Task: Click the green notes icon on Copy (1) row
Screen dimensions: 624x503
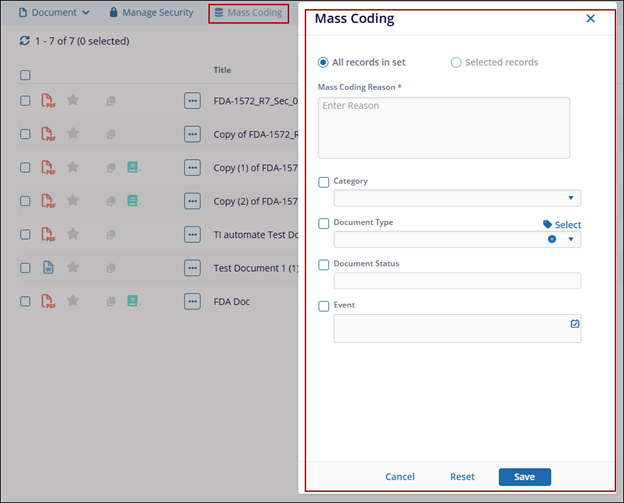Action: (133, 167)
